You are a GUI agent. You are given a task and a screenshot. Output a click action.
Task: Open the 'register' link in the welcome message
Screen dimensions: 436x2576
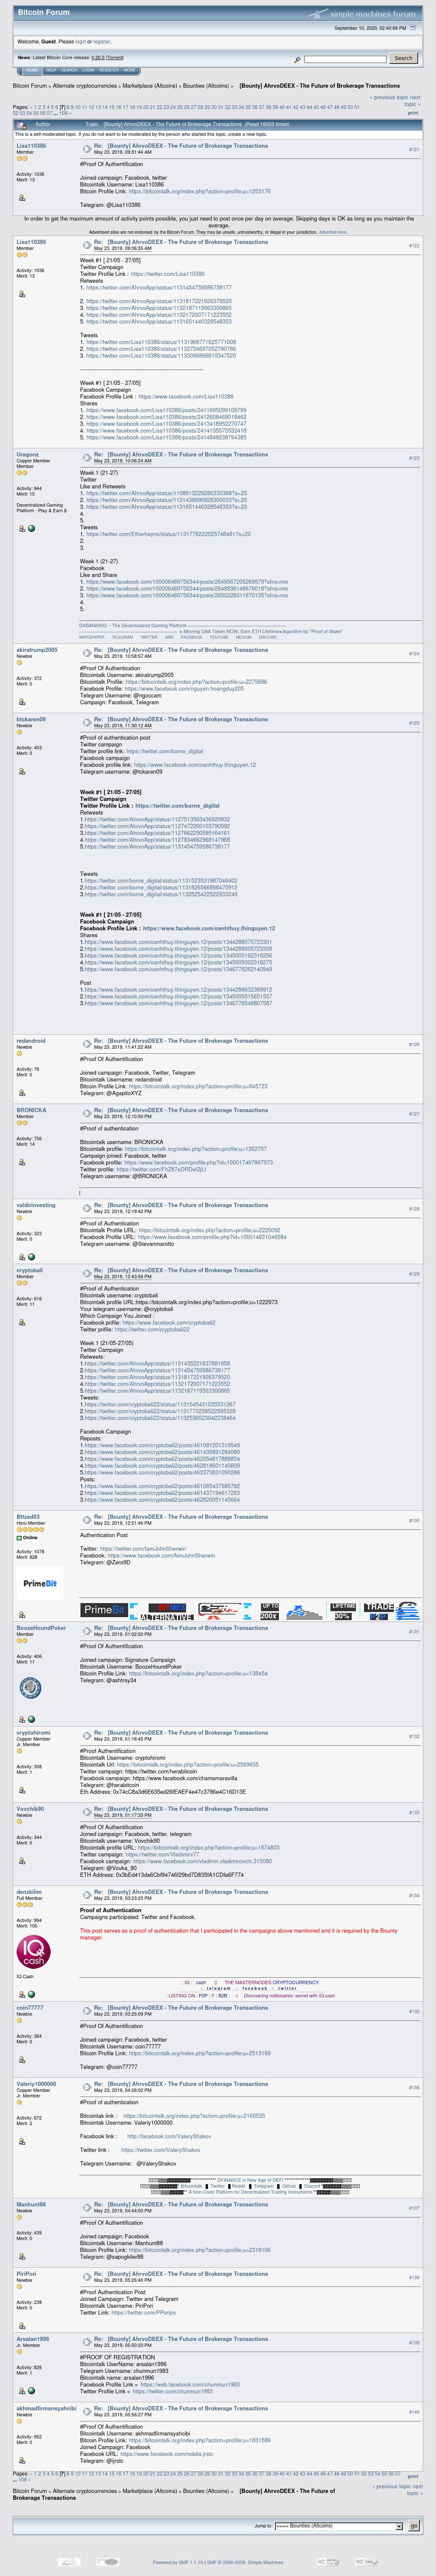(102, 42)
